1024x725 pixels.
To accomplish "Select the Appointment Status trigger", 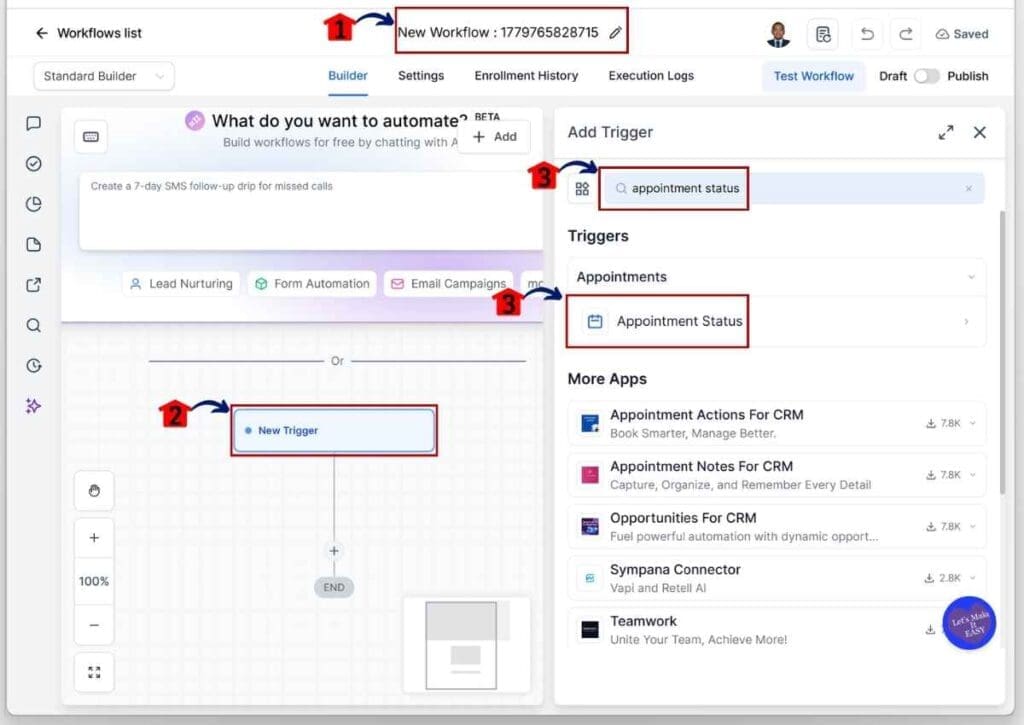I will tap(776, 321).
